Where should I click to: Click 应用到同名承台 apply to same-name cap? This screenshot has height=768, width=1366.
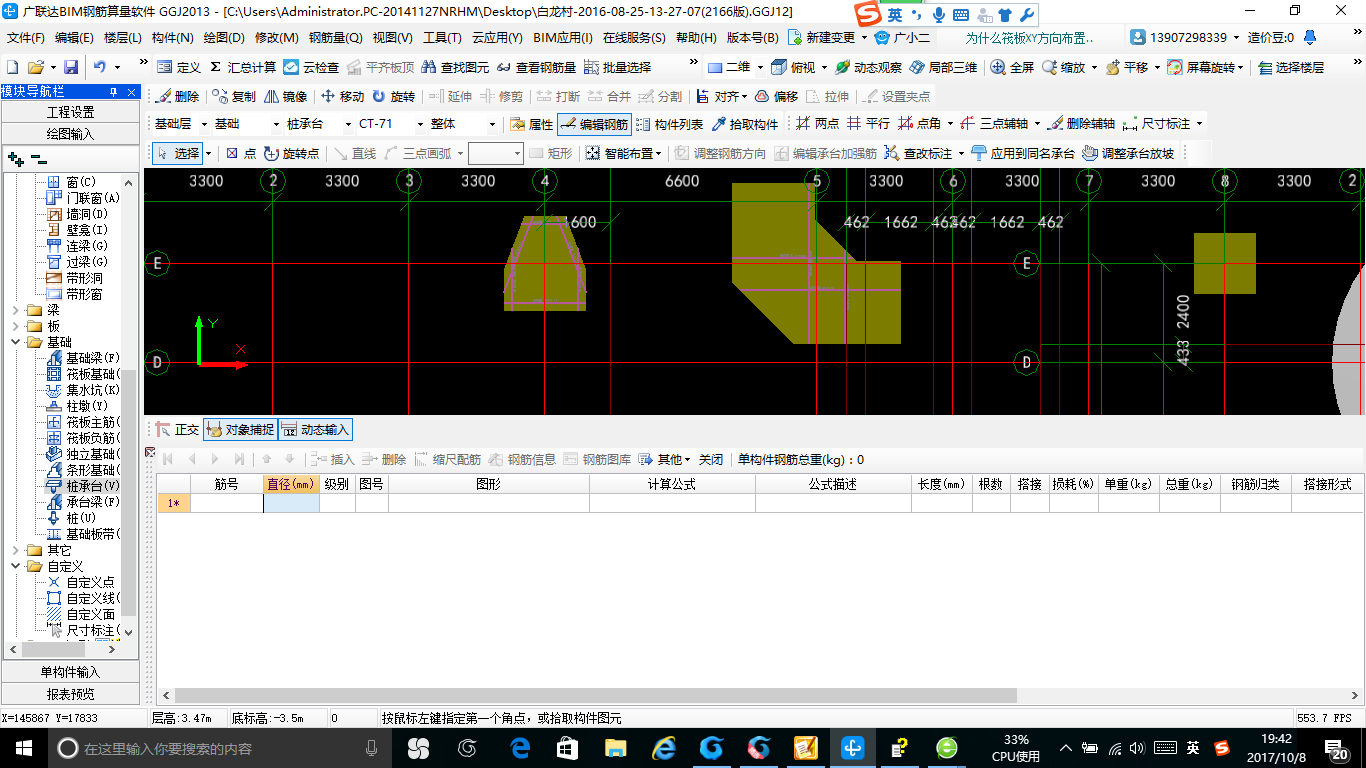(1022, 153)
